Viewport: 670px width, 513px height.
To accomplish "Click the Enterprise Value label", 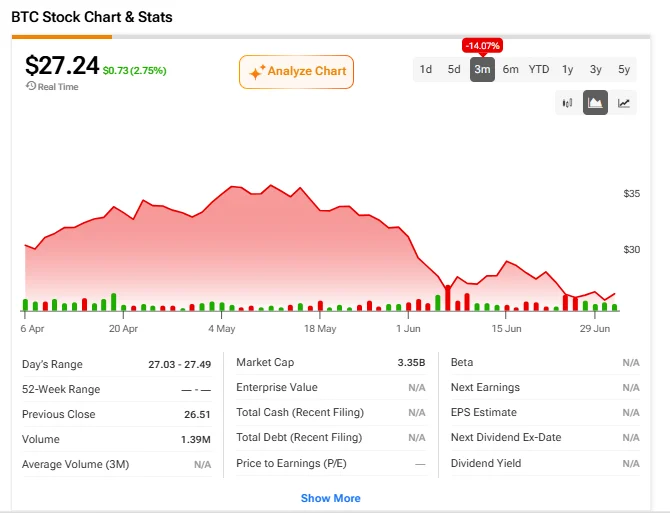I will point(277,387).
